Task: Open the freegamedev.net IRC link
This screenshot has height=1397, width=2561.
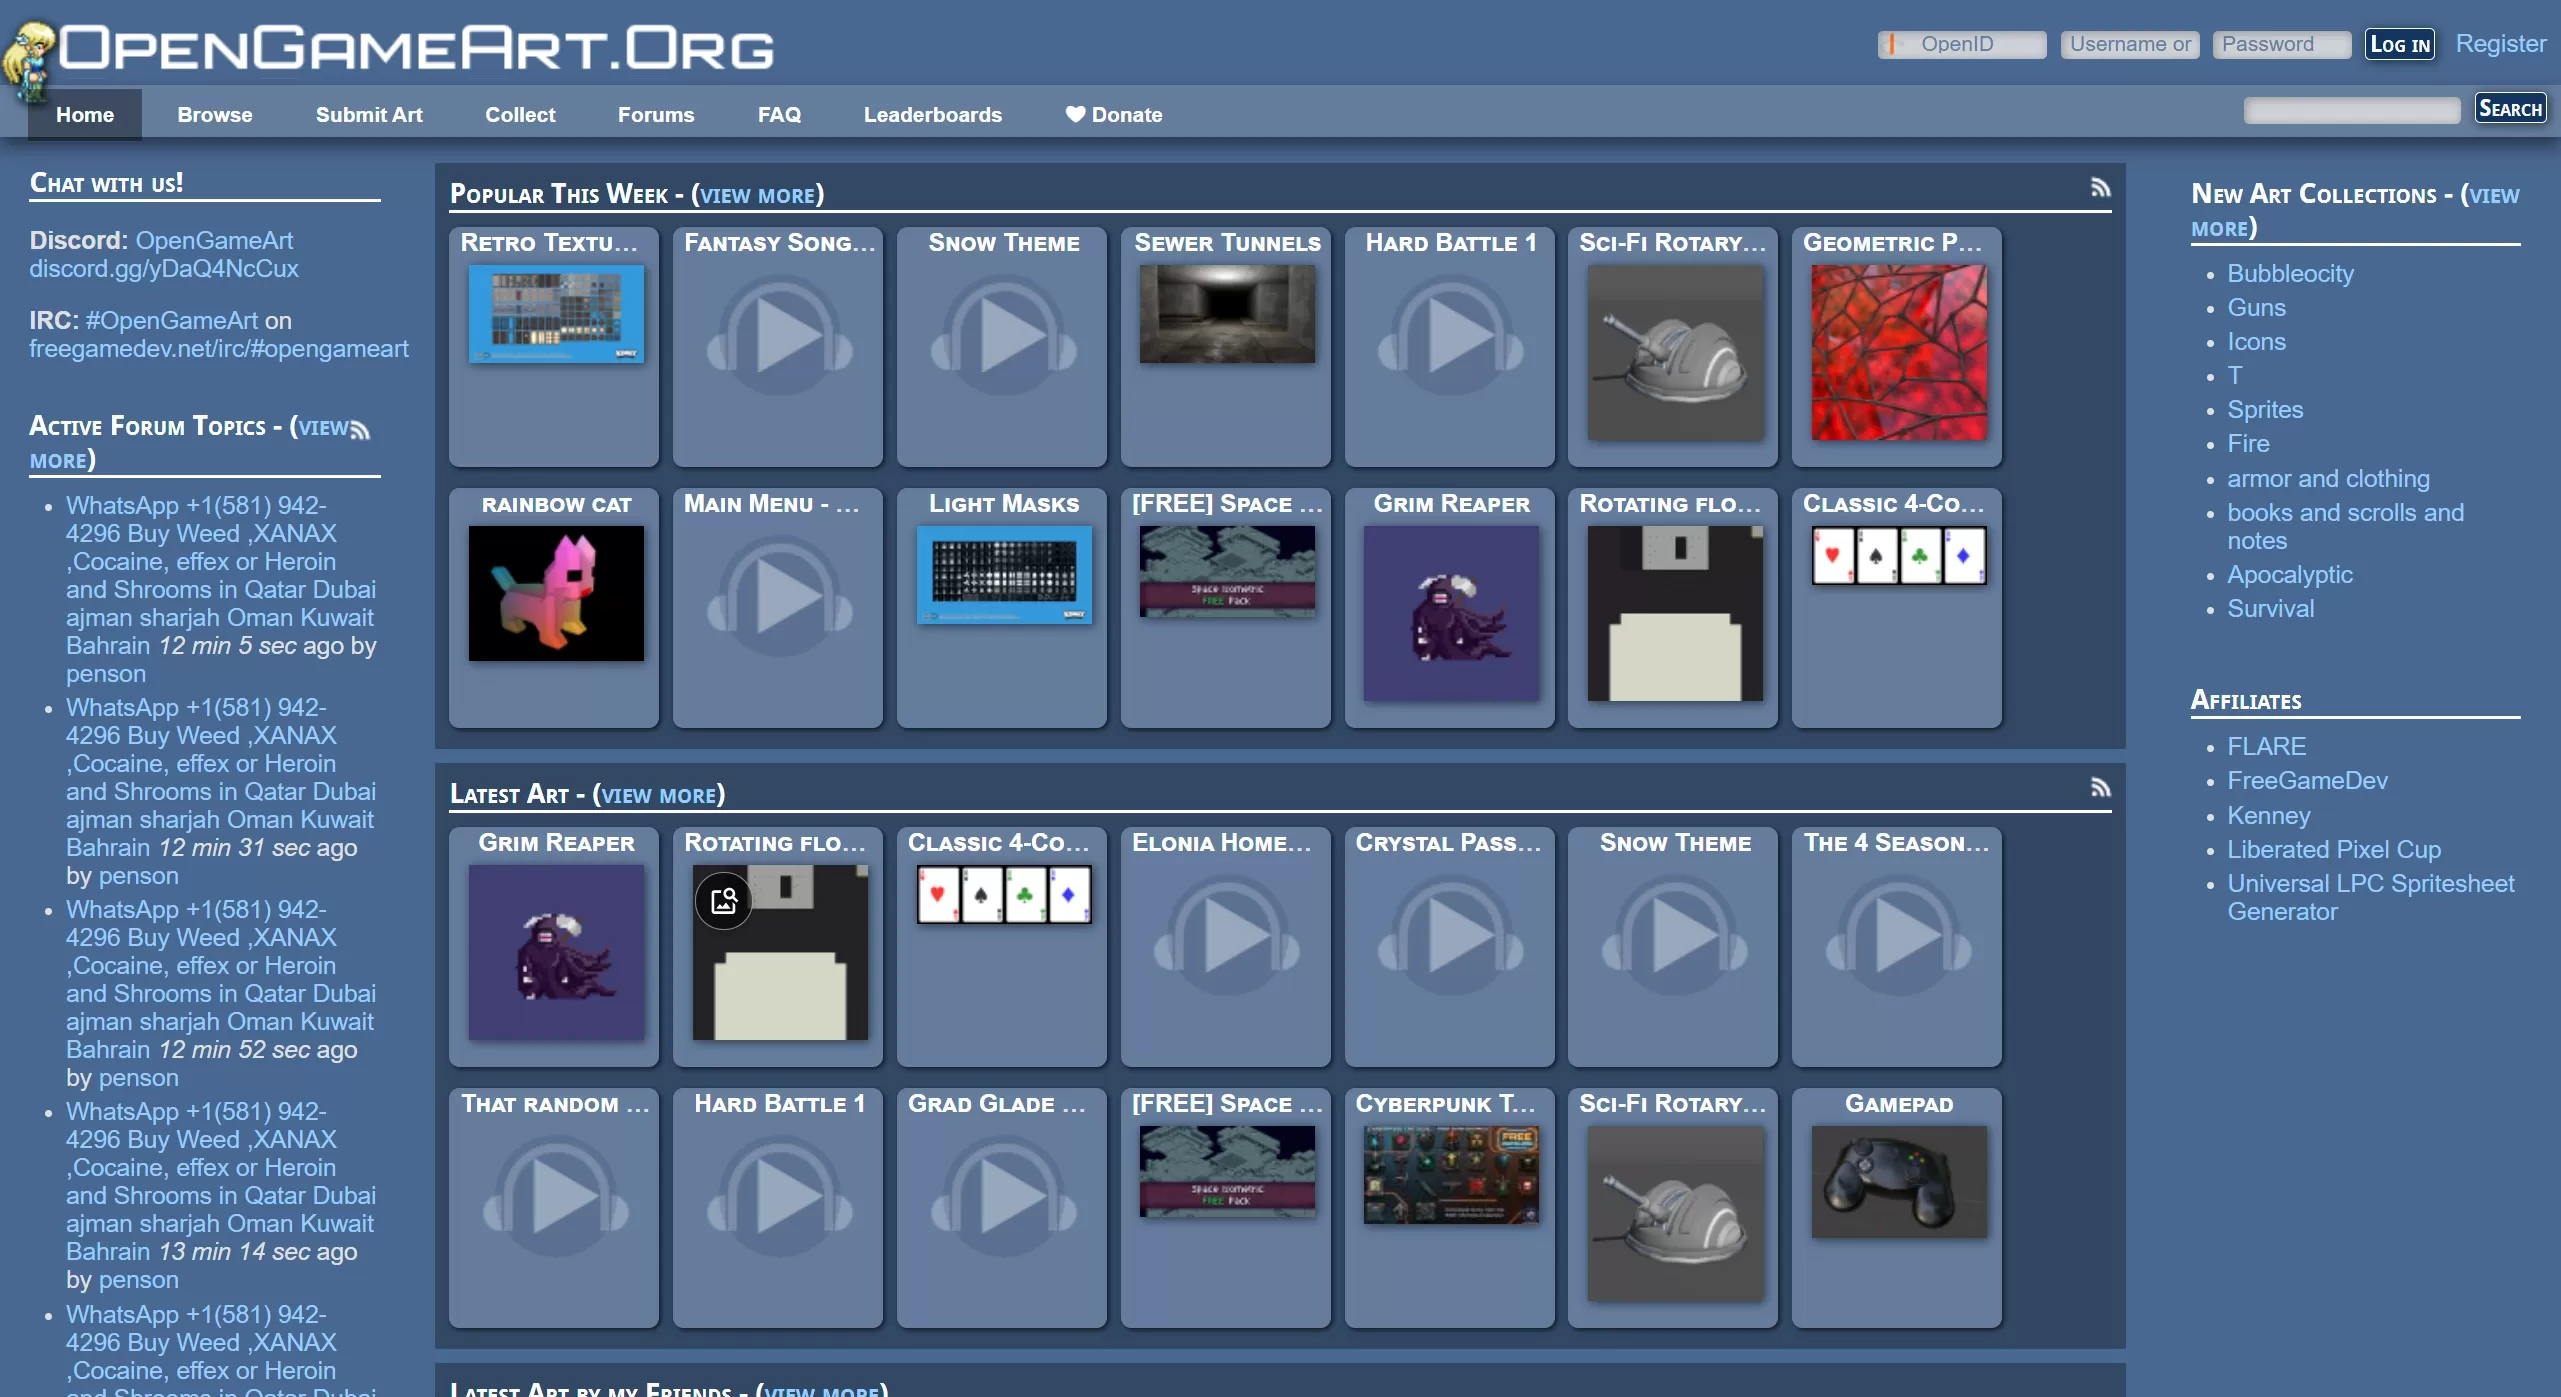Action: click(x=219, y=349)
